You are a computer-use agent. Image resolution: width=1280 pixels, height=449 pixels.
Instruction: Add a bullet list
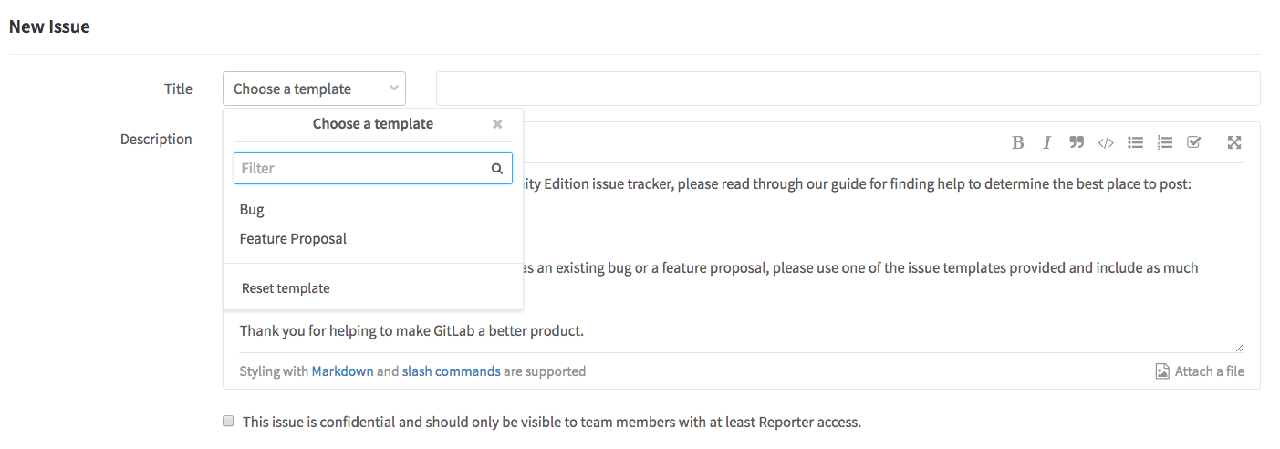click(x=1135, y=142)
